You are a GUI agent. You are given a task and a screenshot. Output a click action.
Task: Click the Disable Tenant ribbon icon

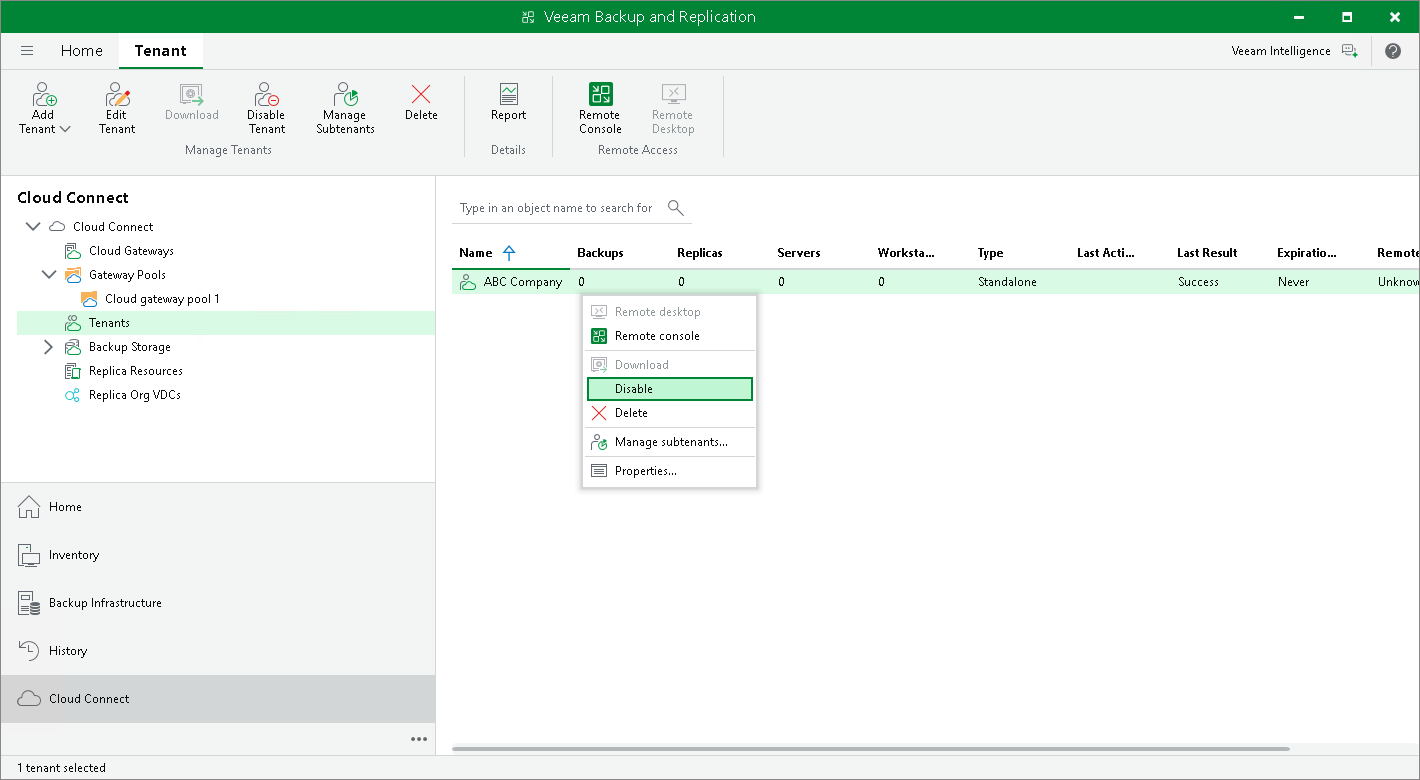[x=266, y=95]
